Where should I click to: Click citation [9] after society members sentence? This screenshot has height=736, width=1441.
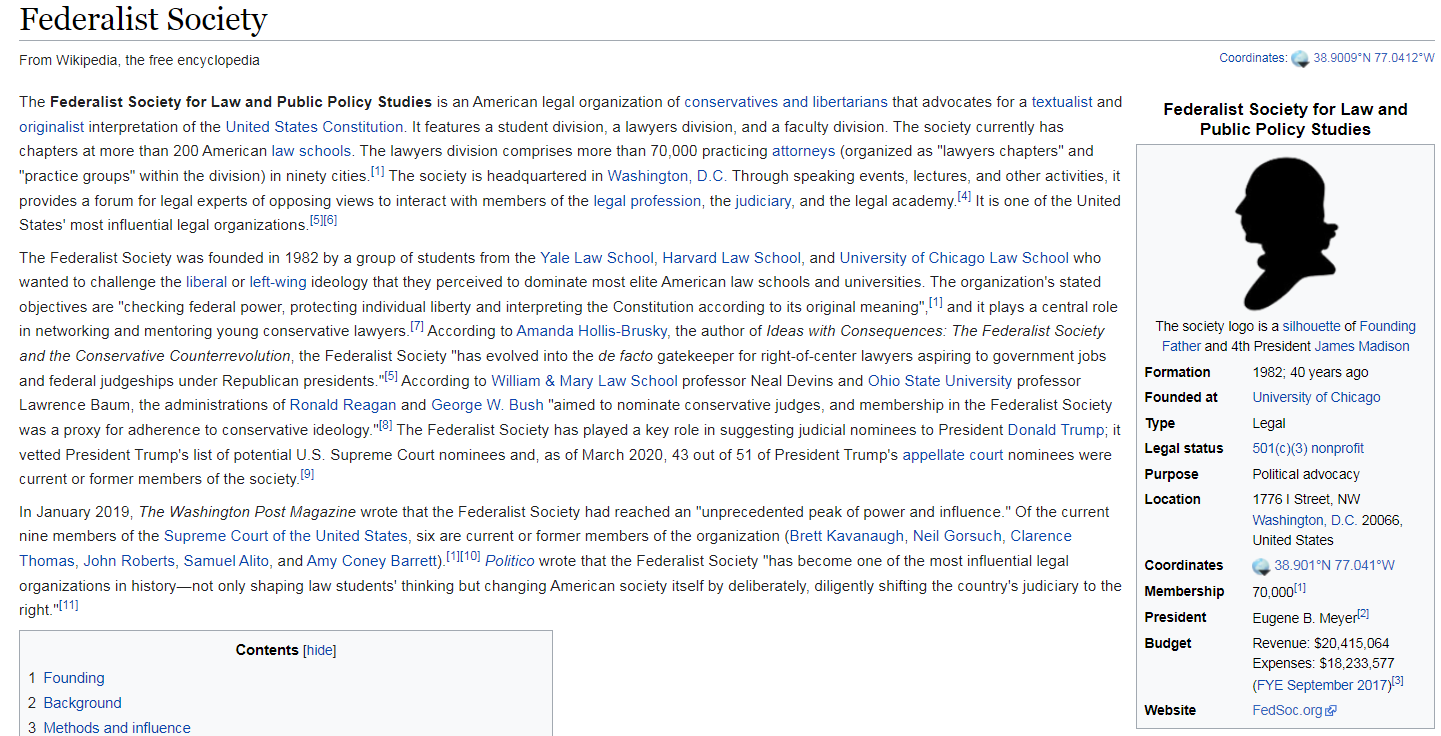pos(307,474)
